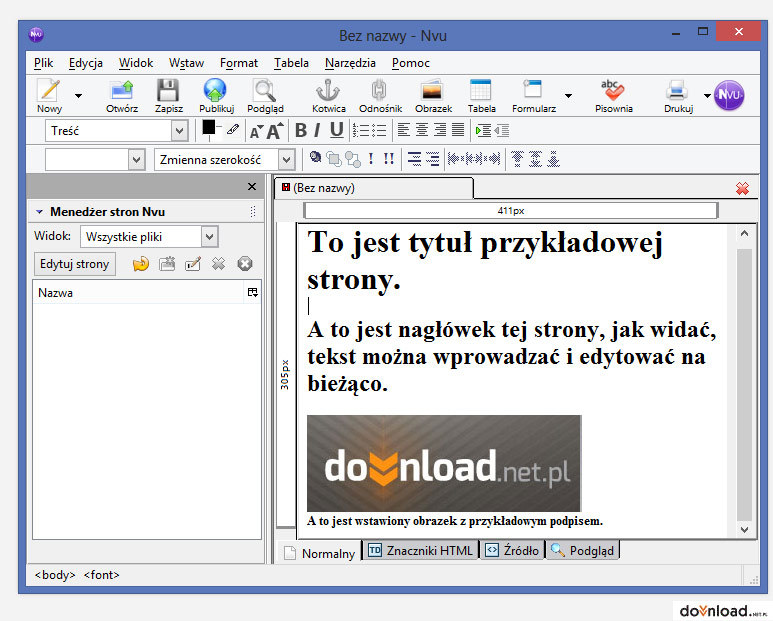Open the Edycja menu
Image resolution: width=773 pixels, height=621 pixels.
86,63
